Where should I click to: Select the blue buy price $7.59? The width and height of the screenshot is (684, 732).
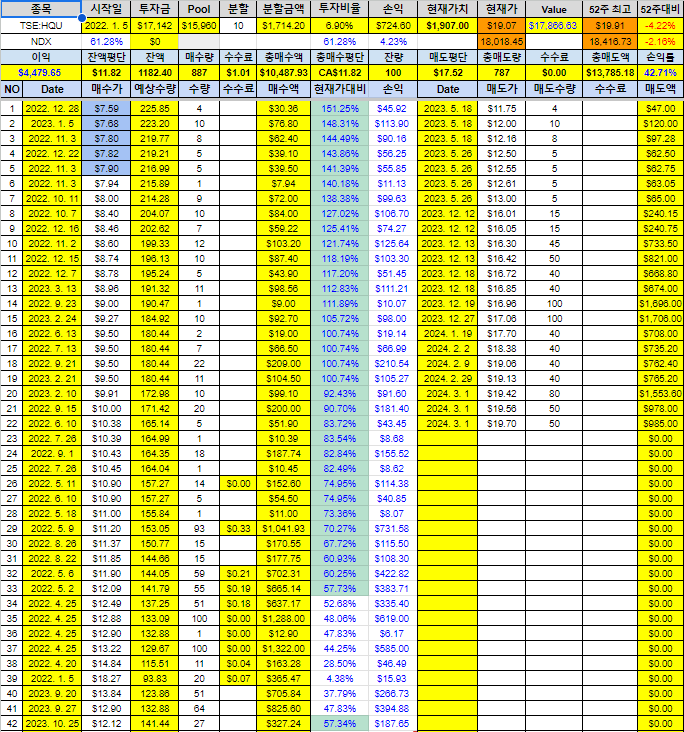[x=106, y=108]
